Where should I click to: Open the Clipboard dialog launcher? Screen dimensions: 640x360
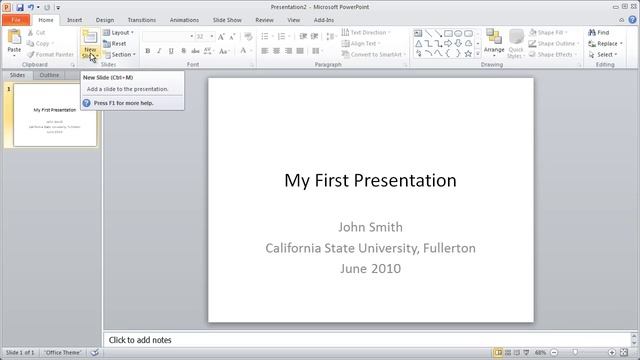(x=73, y=65)
